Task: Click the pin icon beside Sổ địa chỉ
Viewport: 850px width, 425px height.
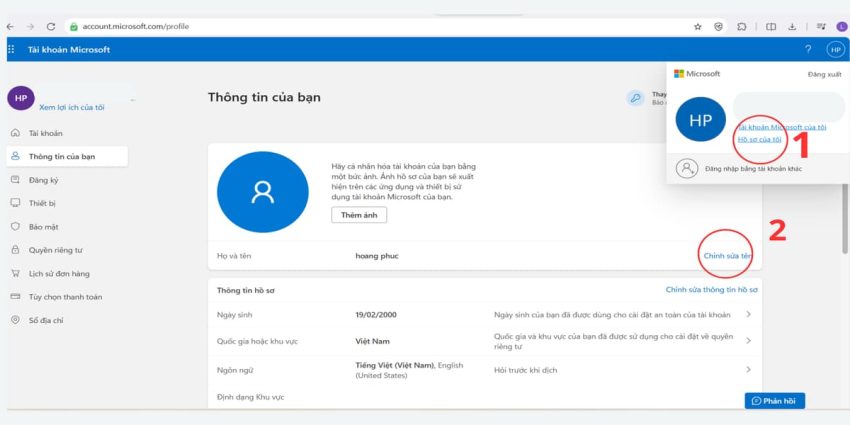Action: (16, 320)
